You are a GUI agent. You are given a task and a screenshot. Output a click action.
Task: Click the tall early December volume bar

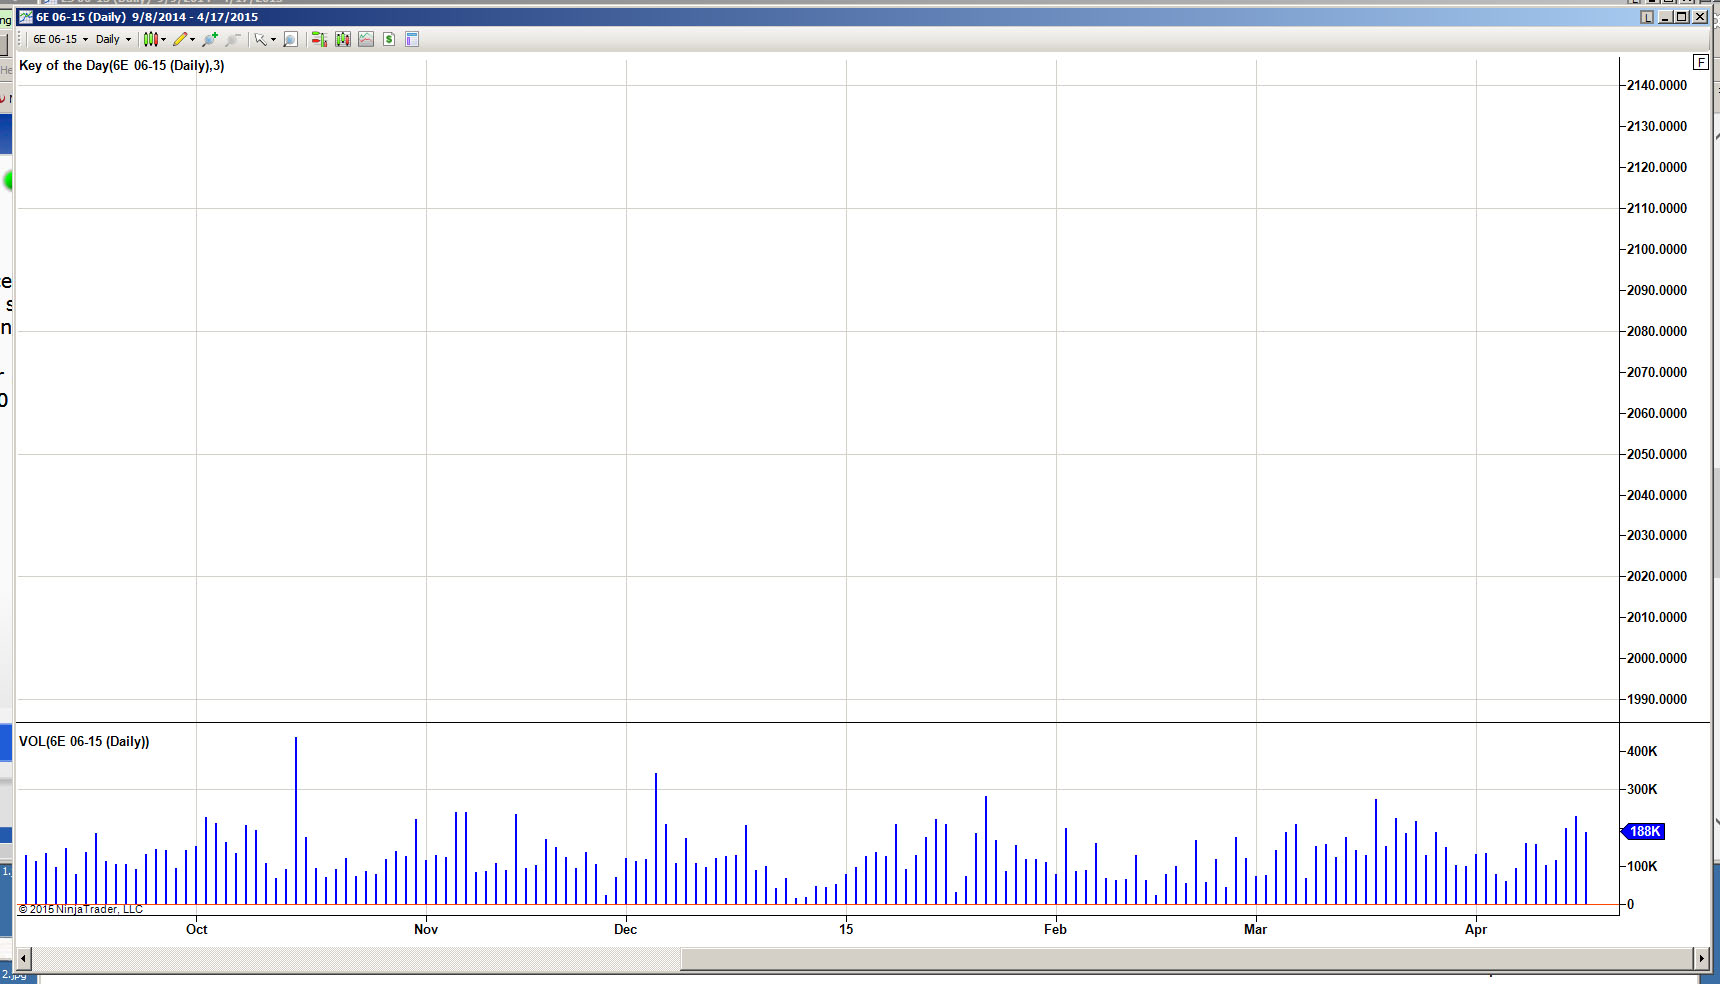tap(656, 838)
